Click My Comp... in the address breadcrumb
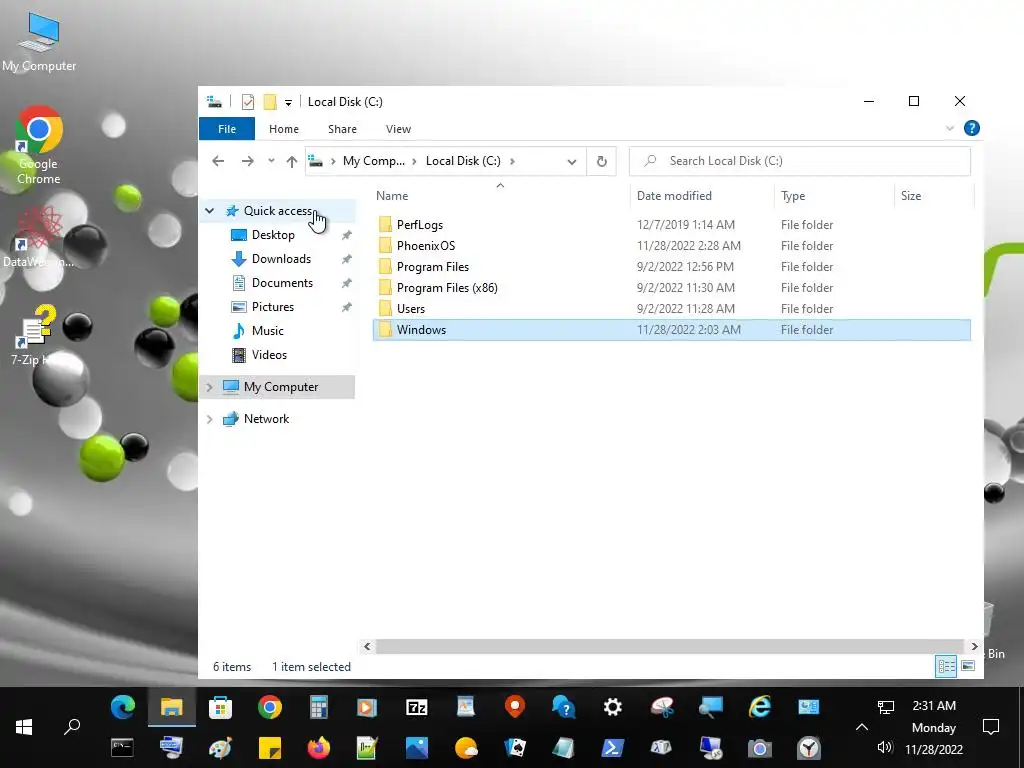Screen dimensions: 1024x768 tap(374, 161)
